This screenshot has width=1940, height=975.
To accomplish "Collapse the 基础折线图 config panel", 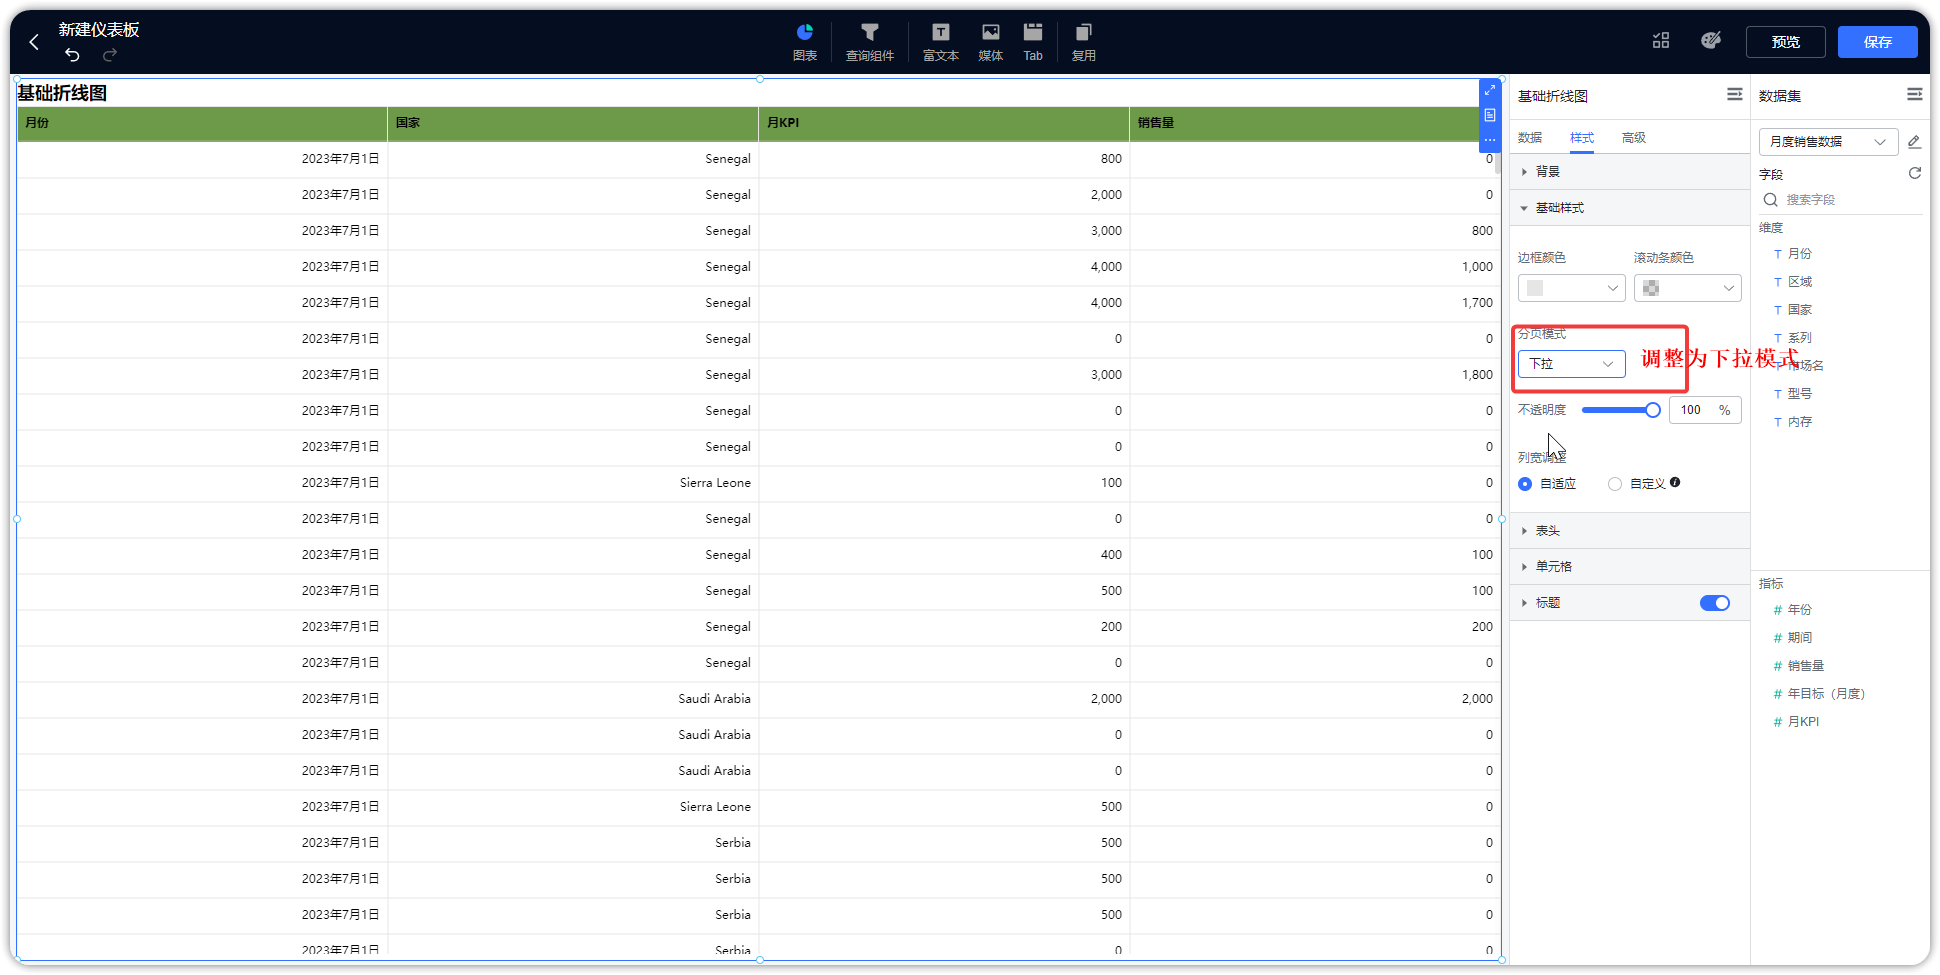I will 1735,94.
